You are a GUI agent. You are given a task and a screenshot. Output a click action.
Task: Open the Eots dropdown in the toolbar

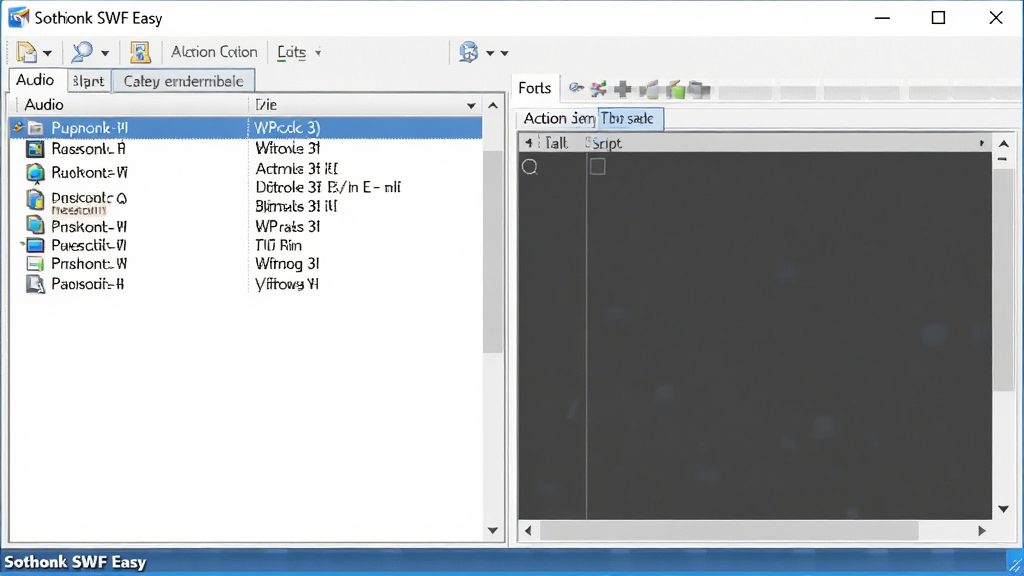[298, 52]
